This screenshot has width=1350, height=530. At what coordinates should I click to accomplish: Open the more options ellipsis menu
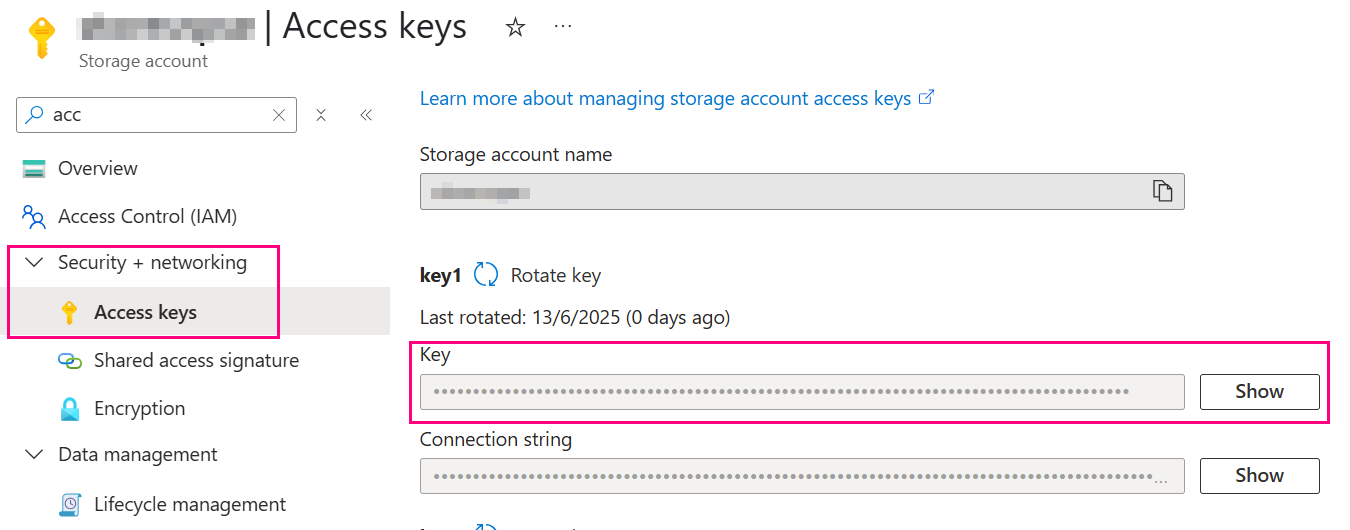pyautogui.click(x=563, y=26)
